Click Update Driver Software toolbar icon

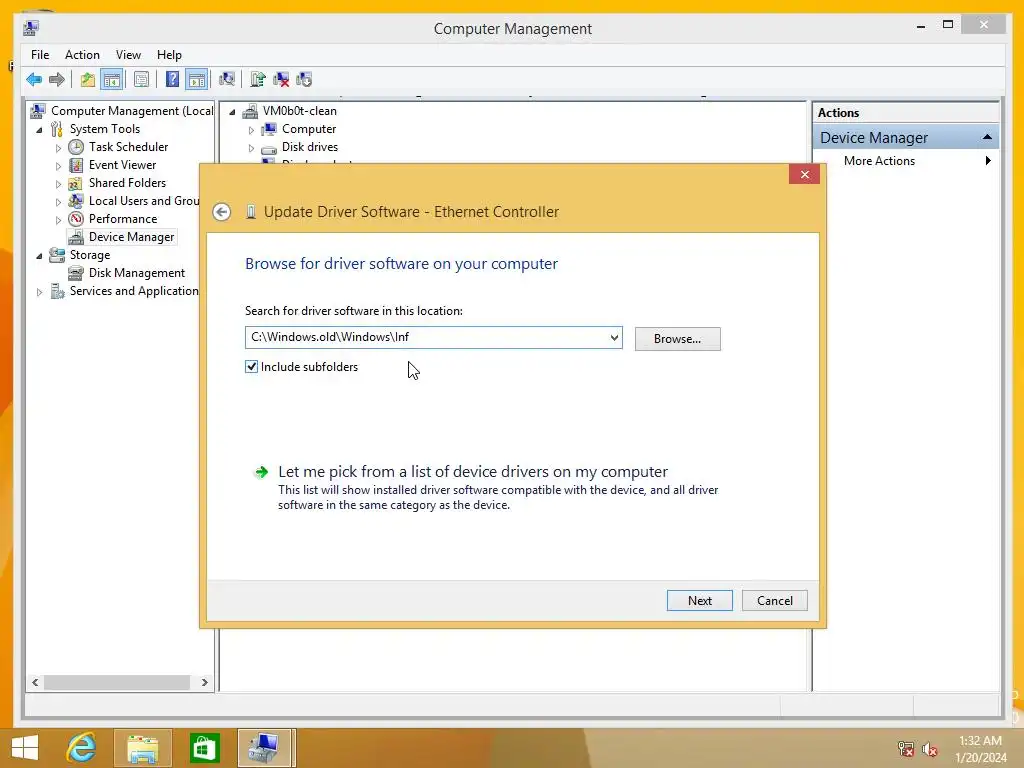pos(257,80)
